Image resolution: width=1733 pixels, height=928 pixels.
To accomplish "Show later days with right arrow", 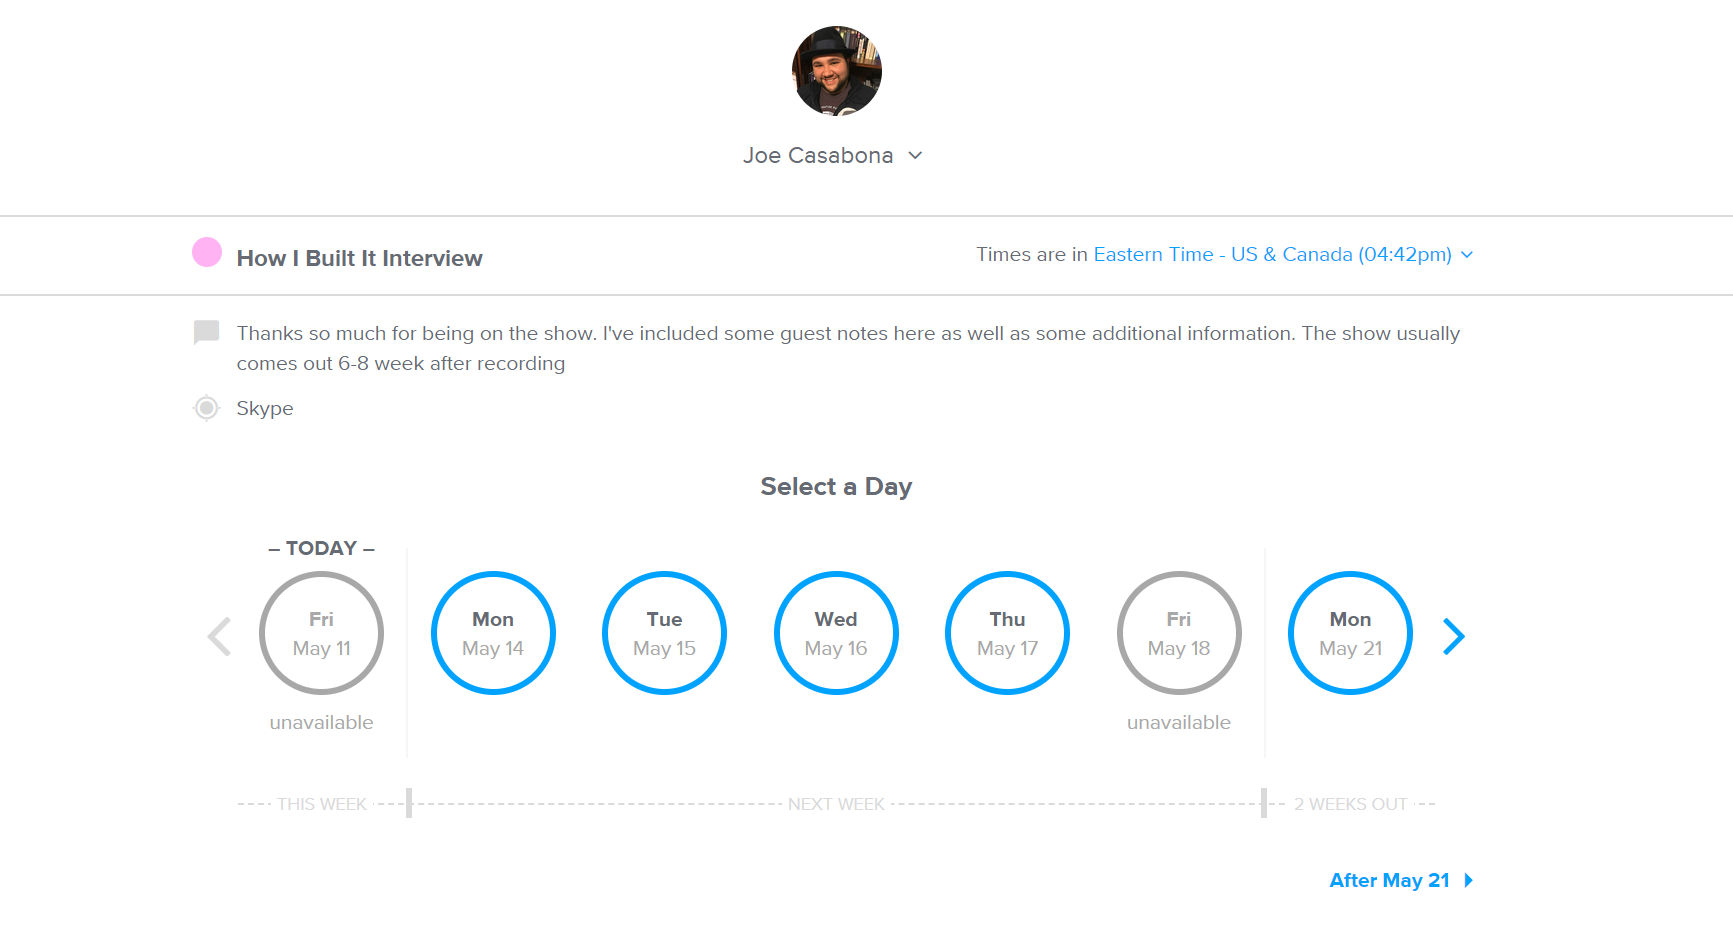I will 1453,636.
